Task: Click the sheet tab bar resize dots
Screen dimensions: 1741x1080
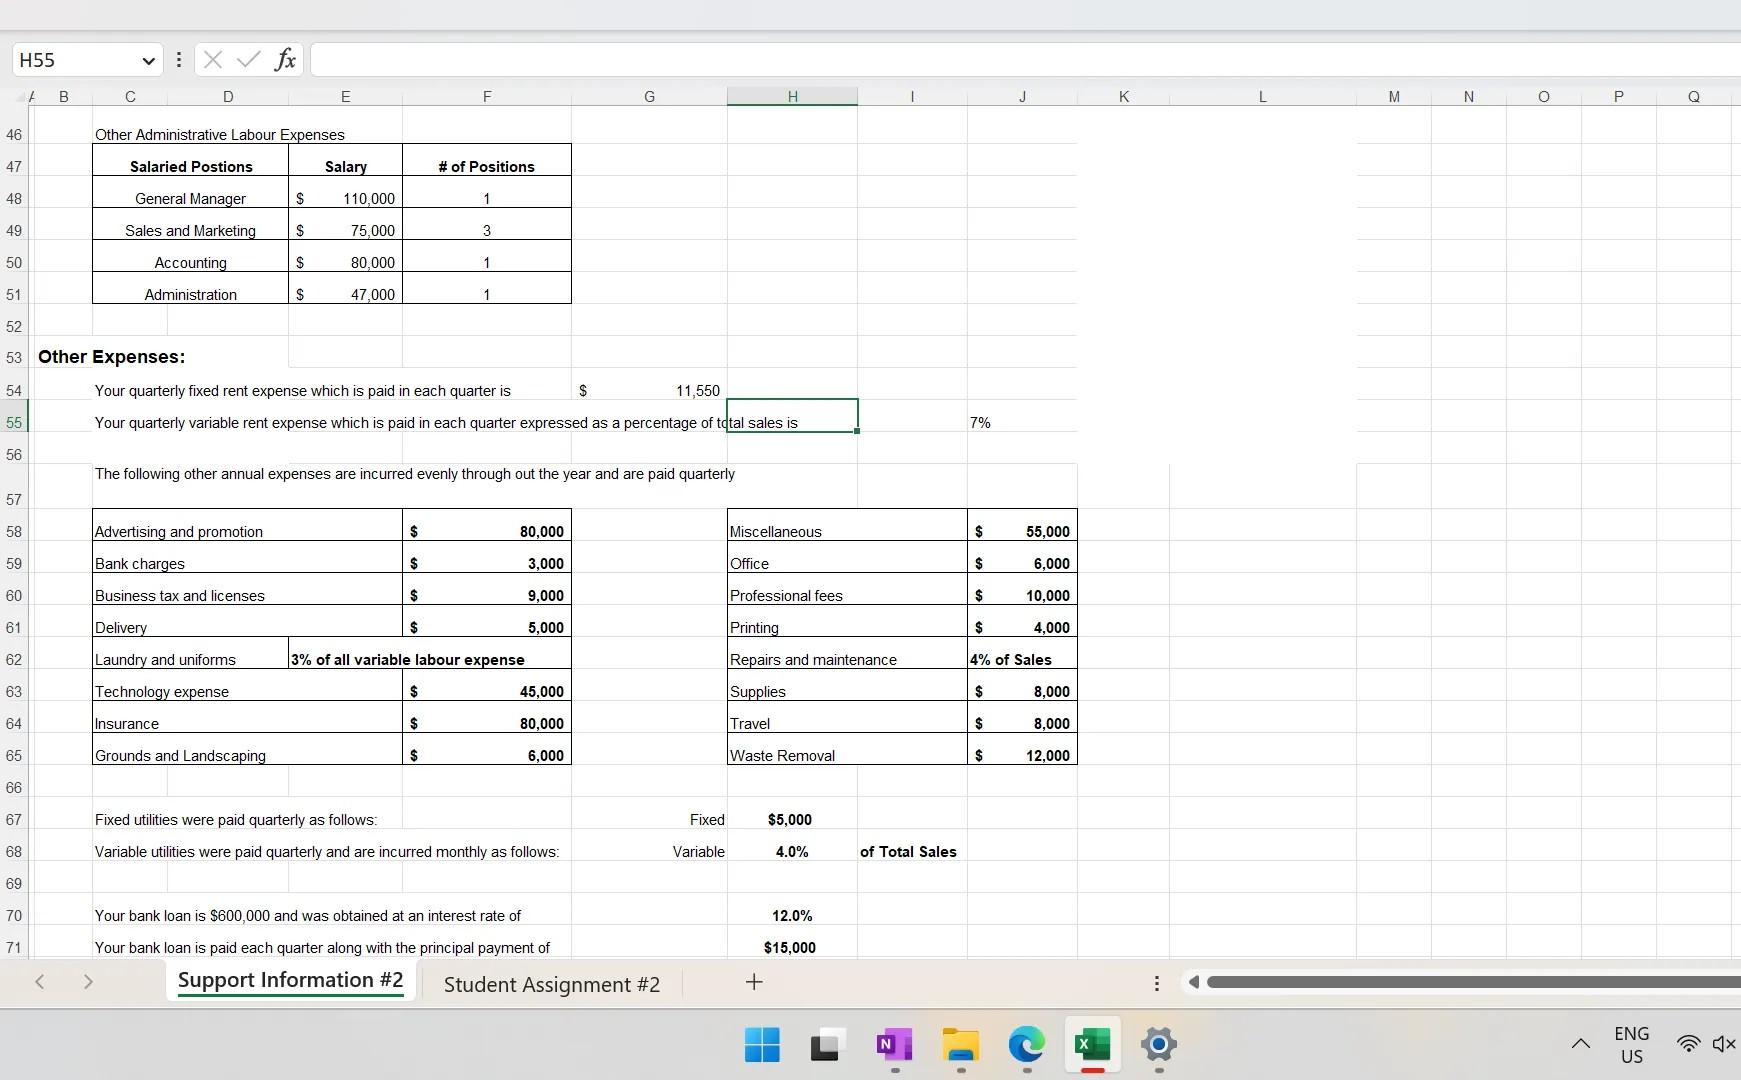Action: click(x=1157, y=983)
